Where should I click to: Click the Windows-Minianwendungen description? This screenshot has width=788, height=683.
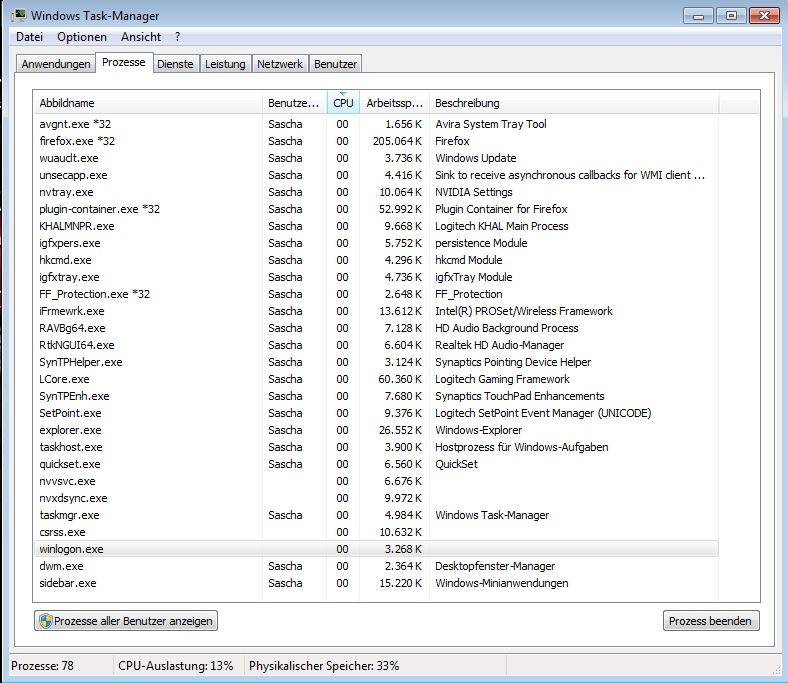coord(502,583)
